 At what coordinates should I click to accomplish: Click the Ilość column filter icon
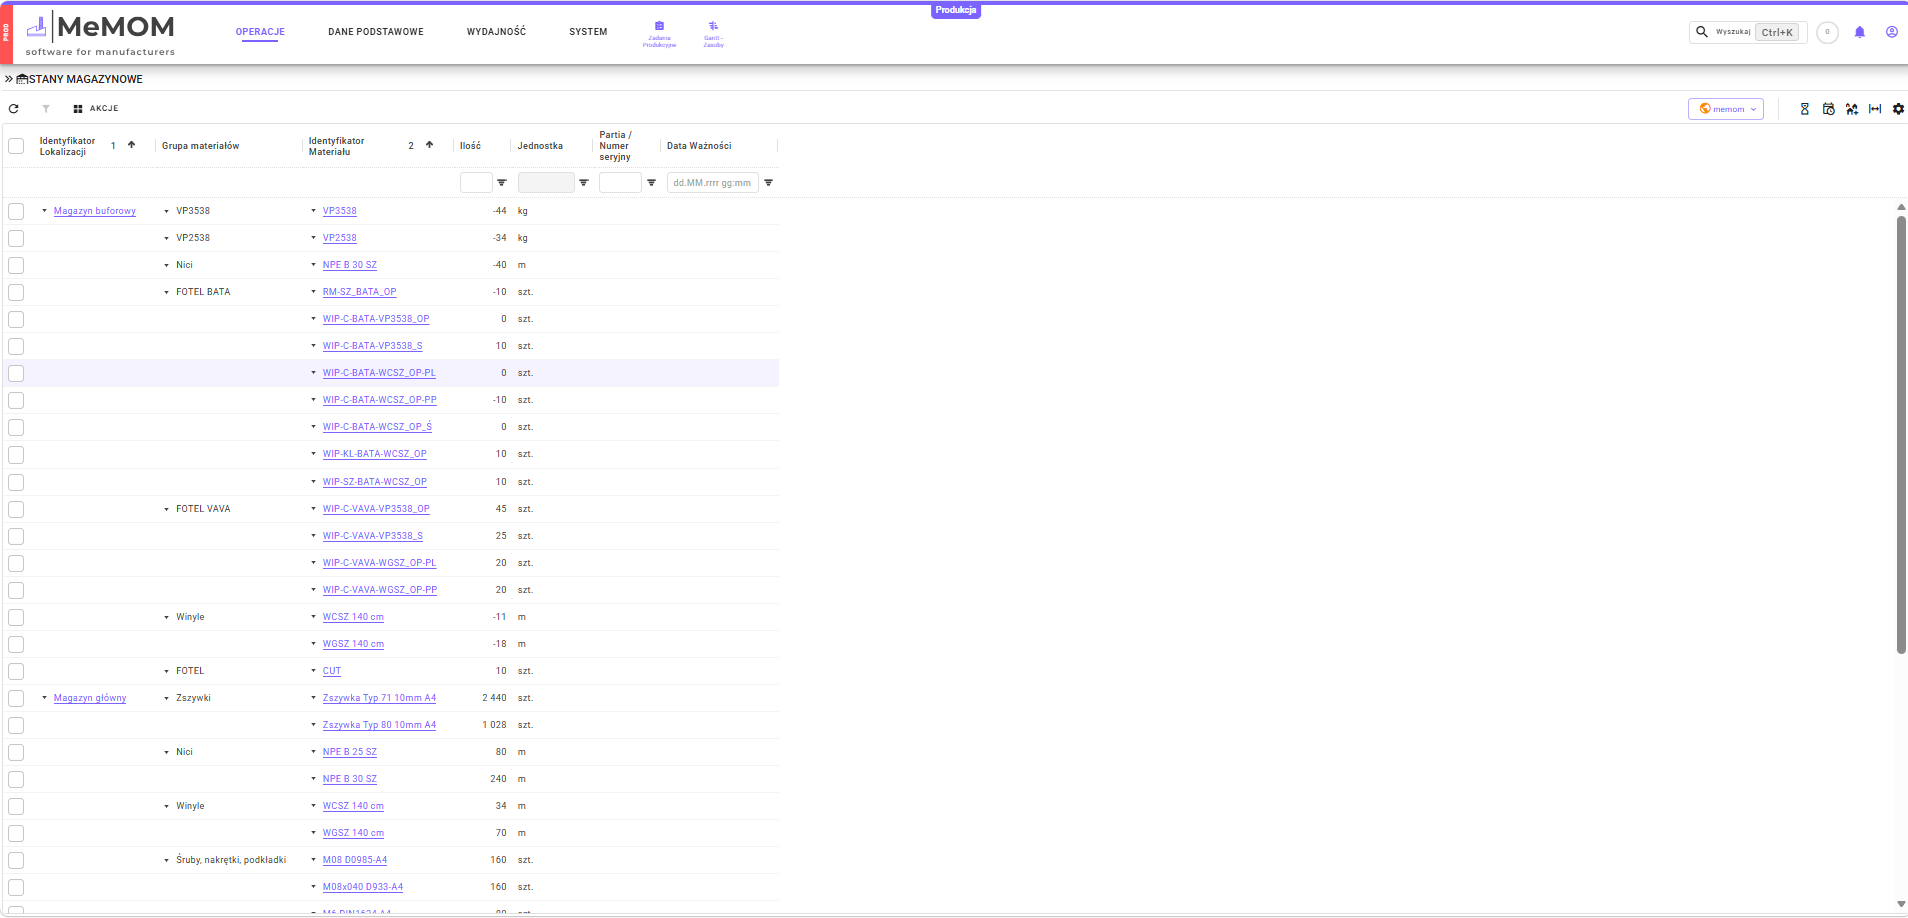coord(502,183)
